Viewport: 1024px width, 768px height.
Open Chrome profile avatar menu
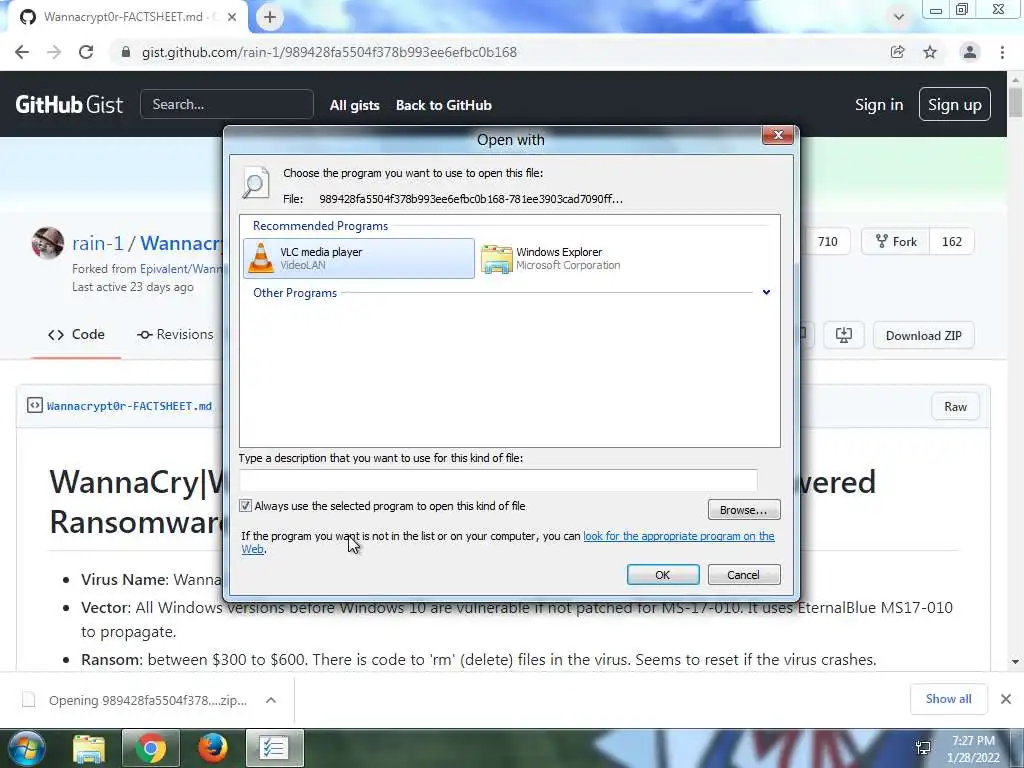click(x=970, y=52)
